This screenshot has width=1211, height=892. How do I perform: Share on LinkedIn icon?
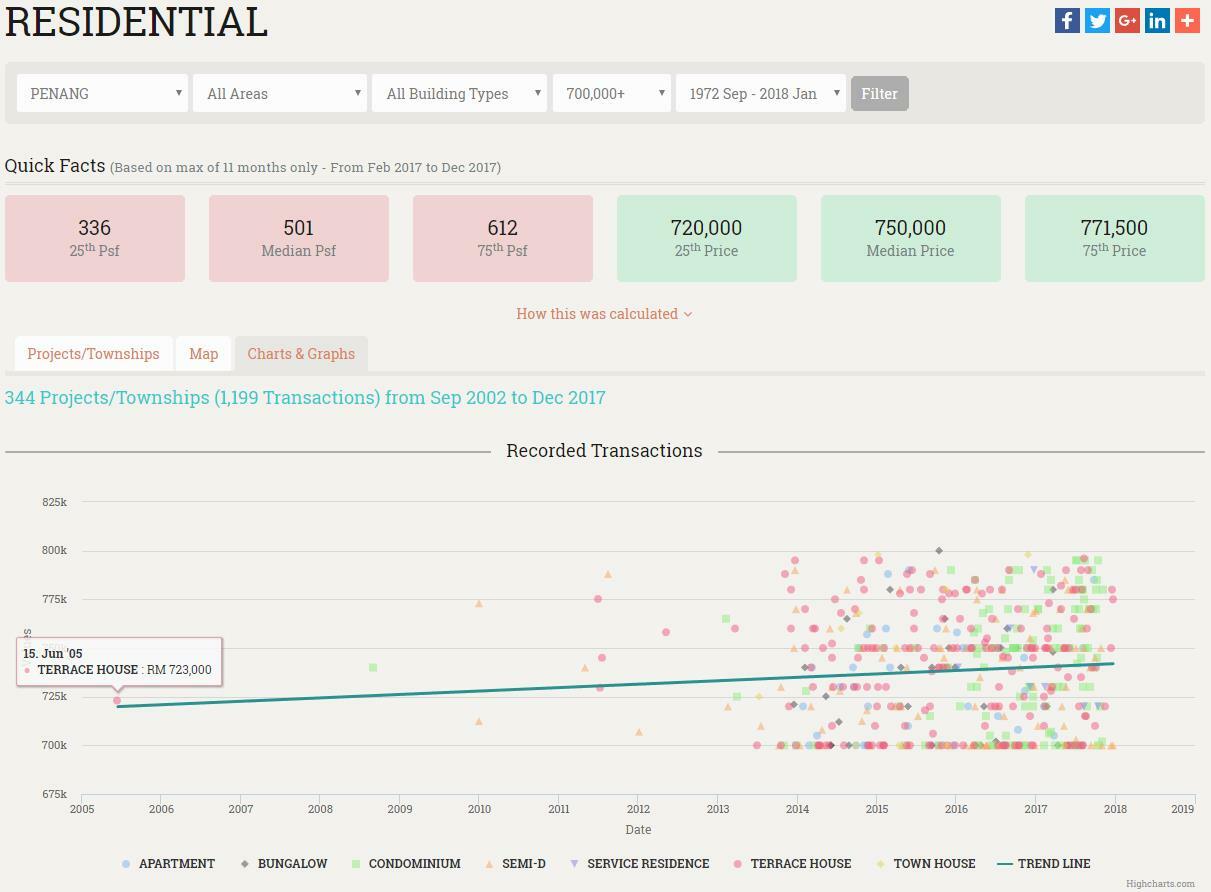coord(1157,20)
